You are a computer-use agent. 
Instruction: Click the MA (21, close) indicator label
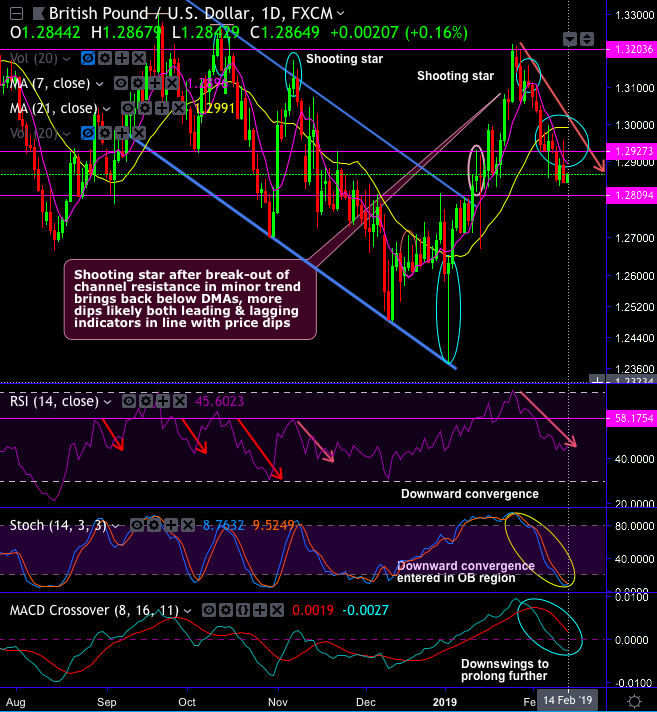point(54,108)
